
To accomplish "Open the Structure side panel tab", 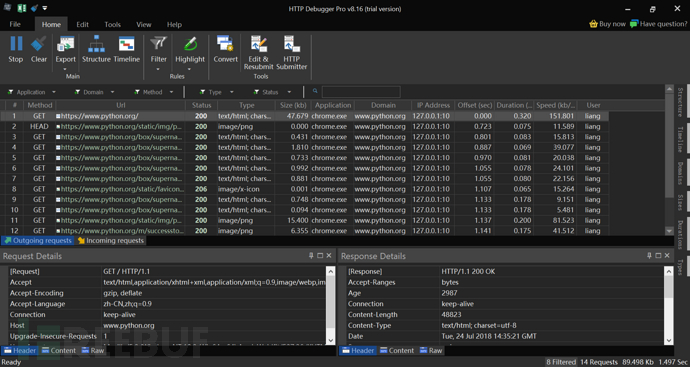I will 680,102.
